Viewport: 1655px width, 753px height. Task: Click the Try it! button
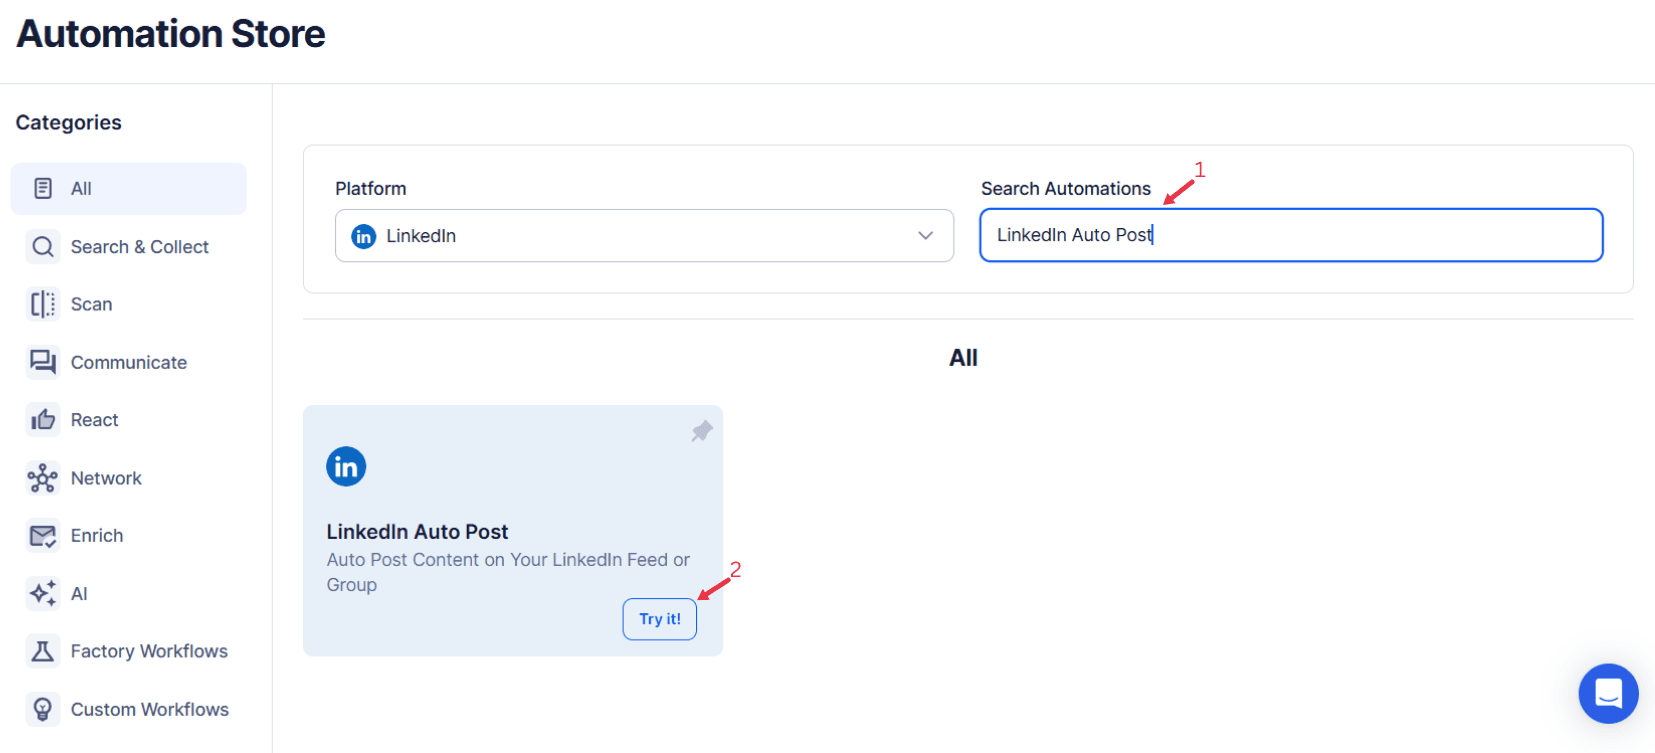[x=659, y=619]
